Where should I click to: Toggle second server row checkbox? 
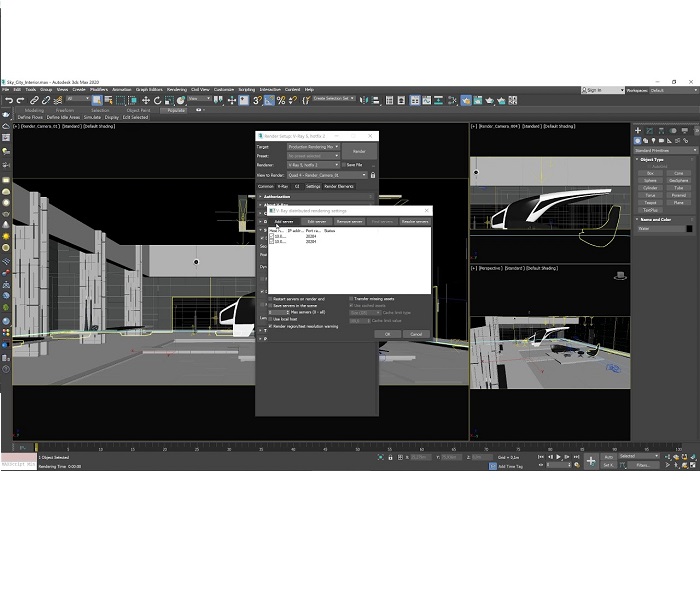(271, 241)
